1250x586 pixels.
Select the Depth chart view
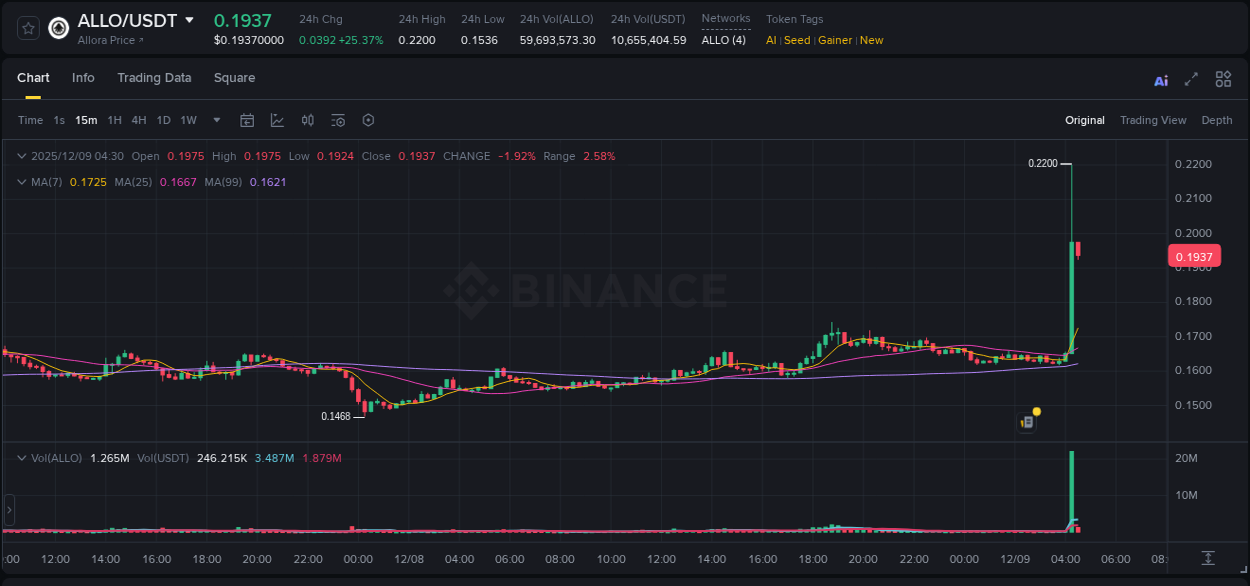coord(1217,120)
